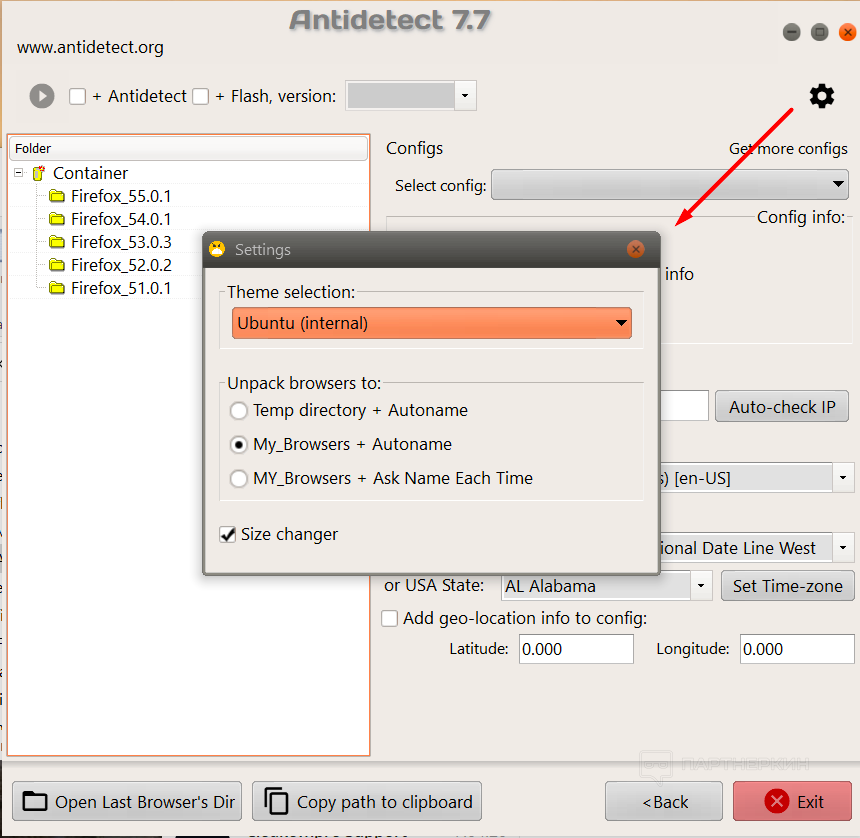
Task: Select MY_Browsers + Ask Name Each Time
Action: pyautogui.click(x=239, y=478)
